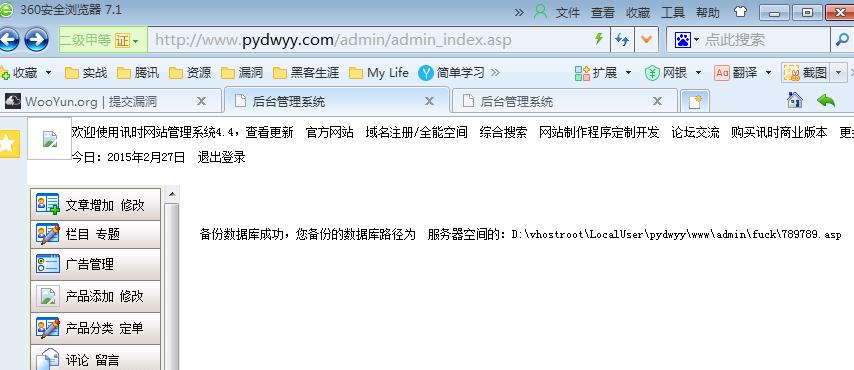This screenshot has height=370, width=854.
Task: Open the My Life bookmark folder
Action: tap(379, 72)
